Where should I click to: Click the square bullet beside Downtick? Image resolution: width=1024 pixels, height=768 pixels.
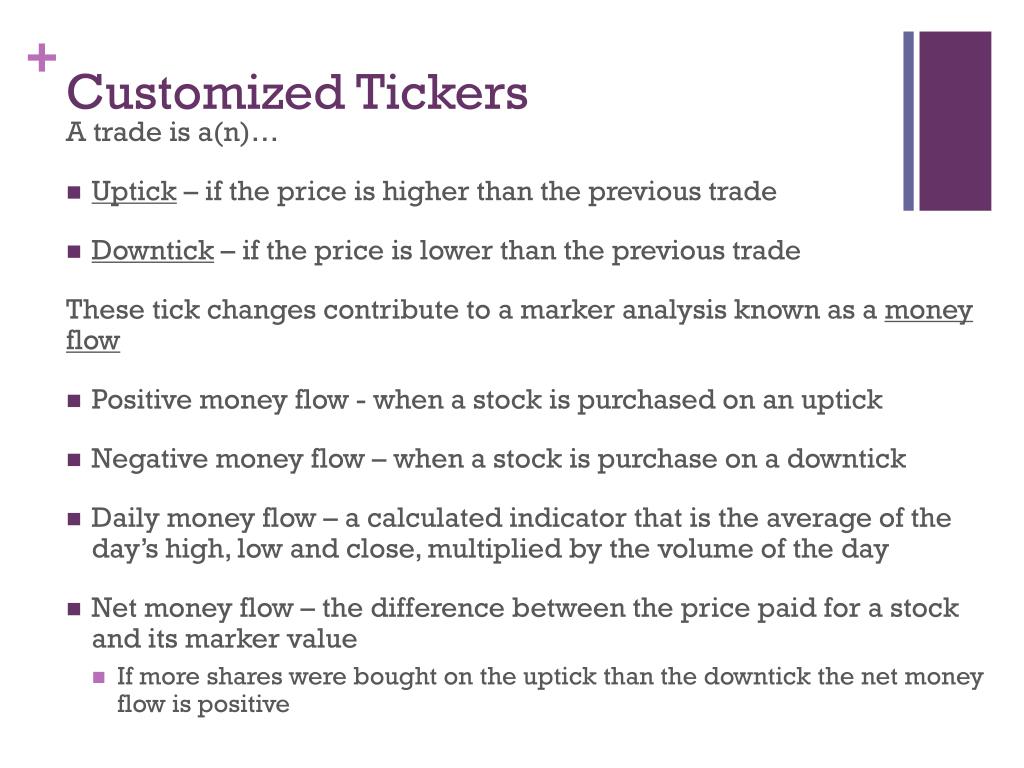(x=74, y=251)
